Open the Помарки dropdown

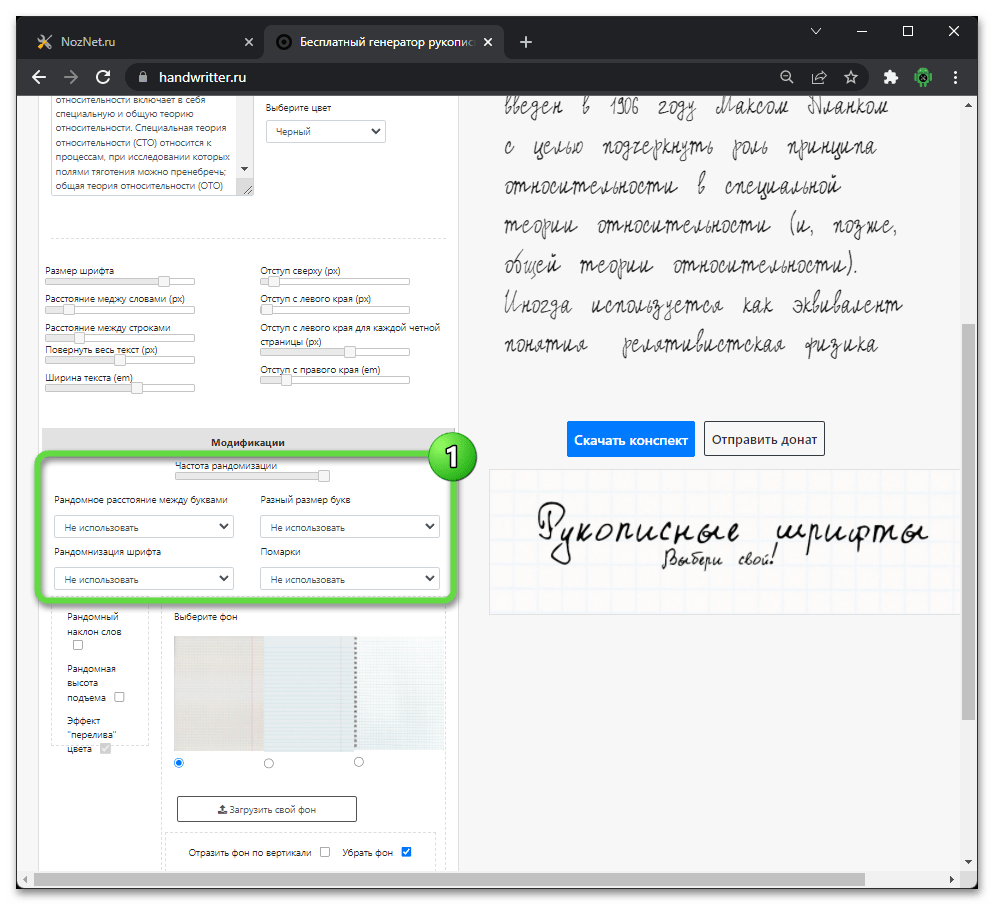coord(349,579)
